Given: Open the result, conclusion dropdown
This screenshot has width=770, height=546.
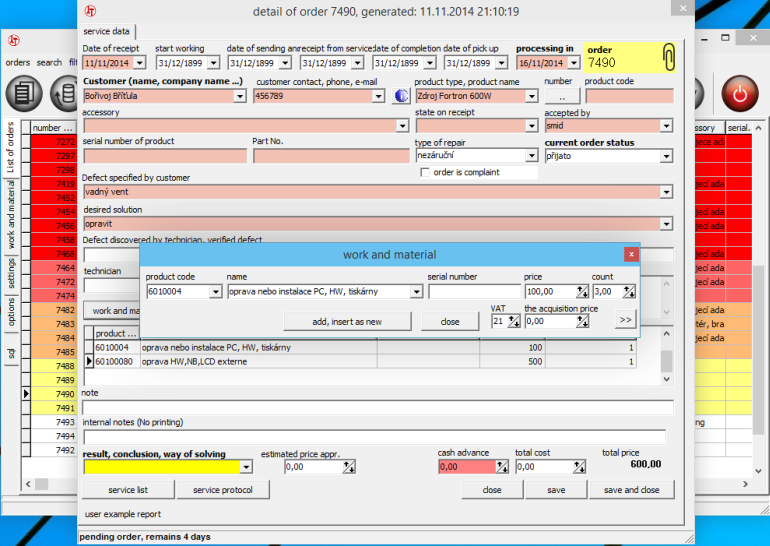Looking at the screenshot, I should click(x=247, y=467).
